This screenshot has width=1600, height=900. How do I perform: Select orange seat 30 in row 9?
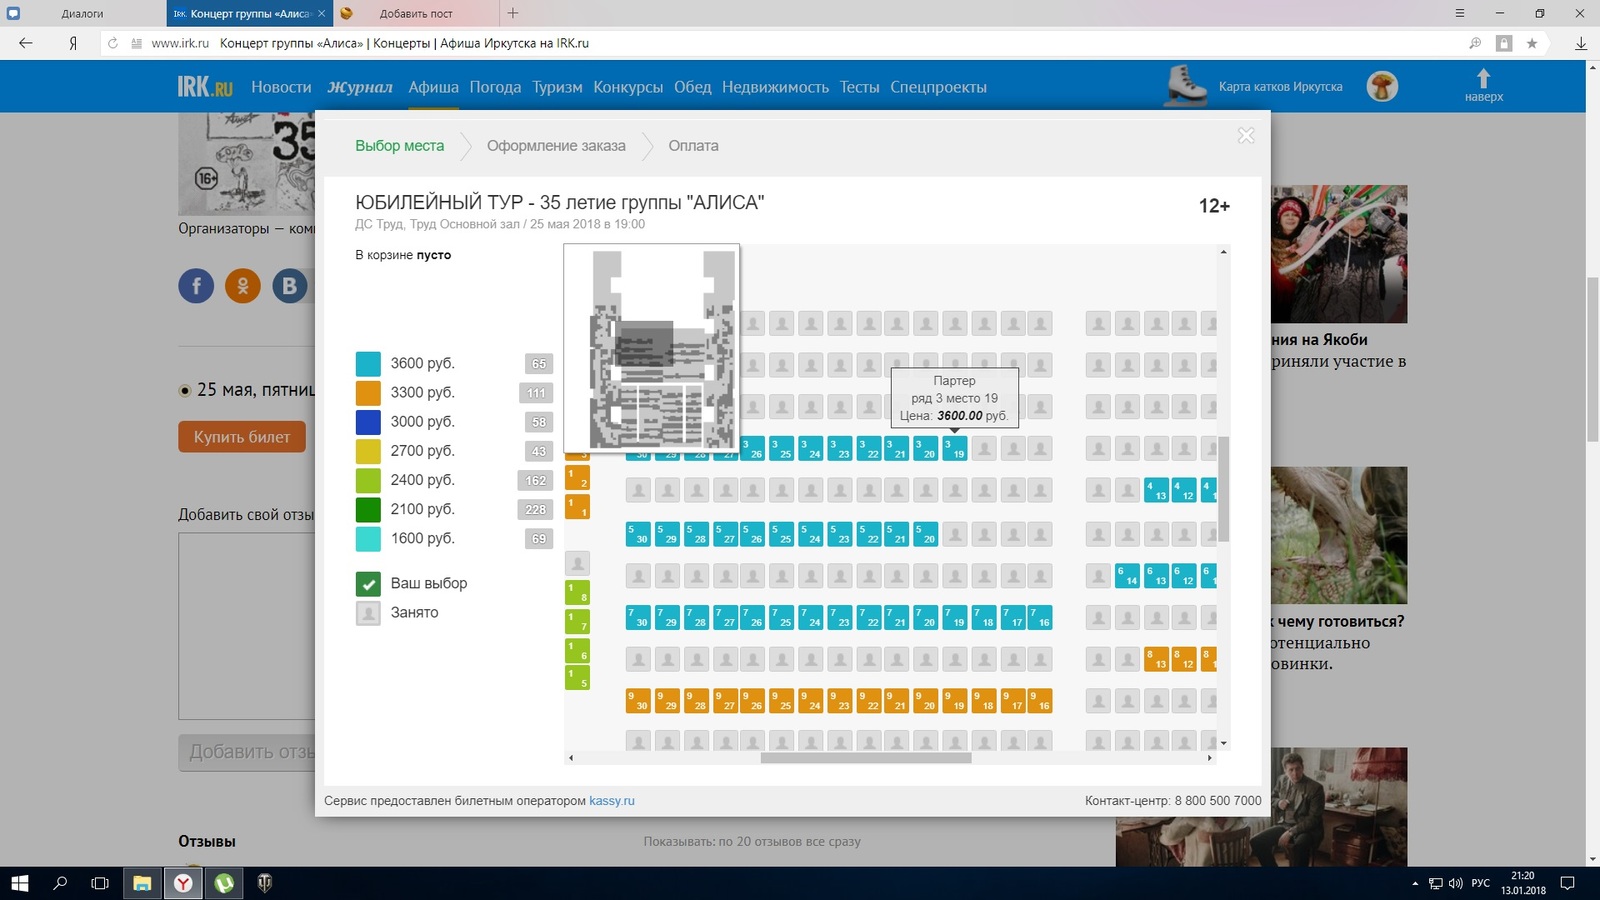637,701
